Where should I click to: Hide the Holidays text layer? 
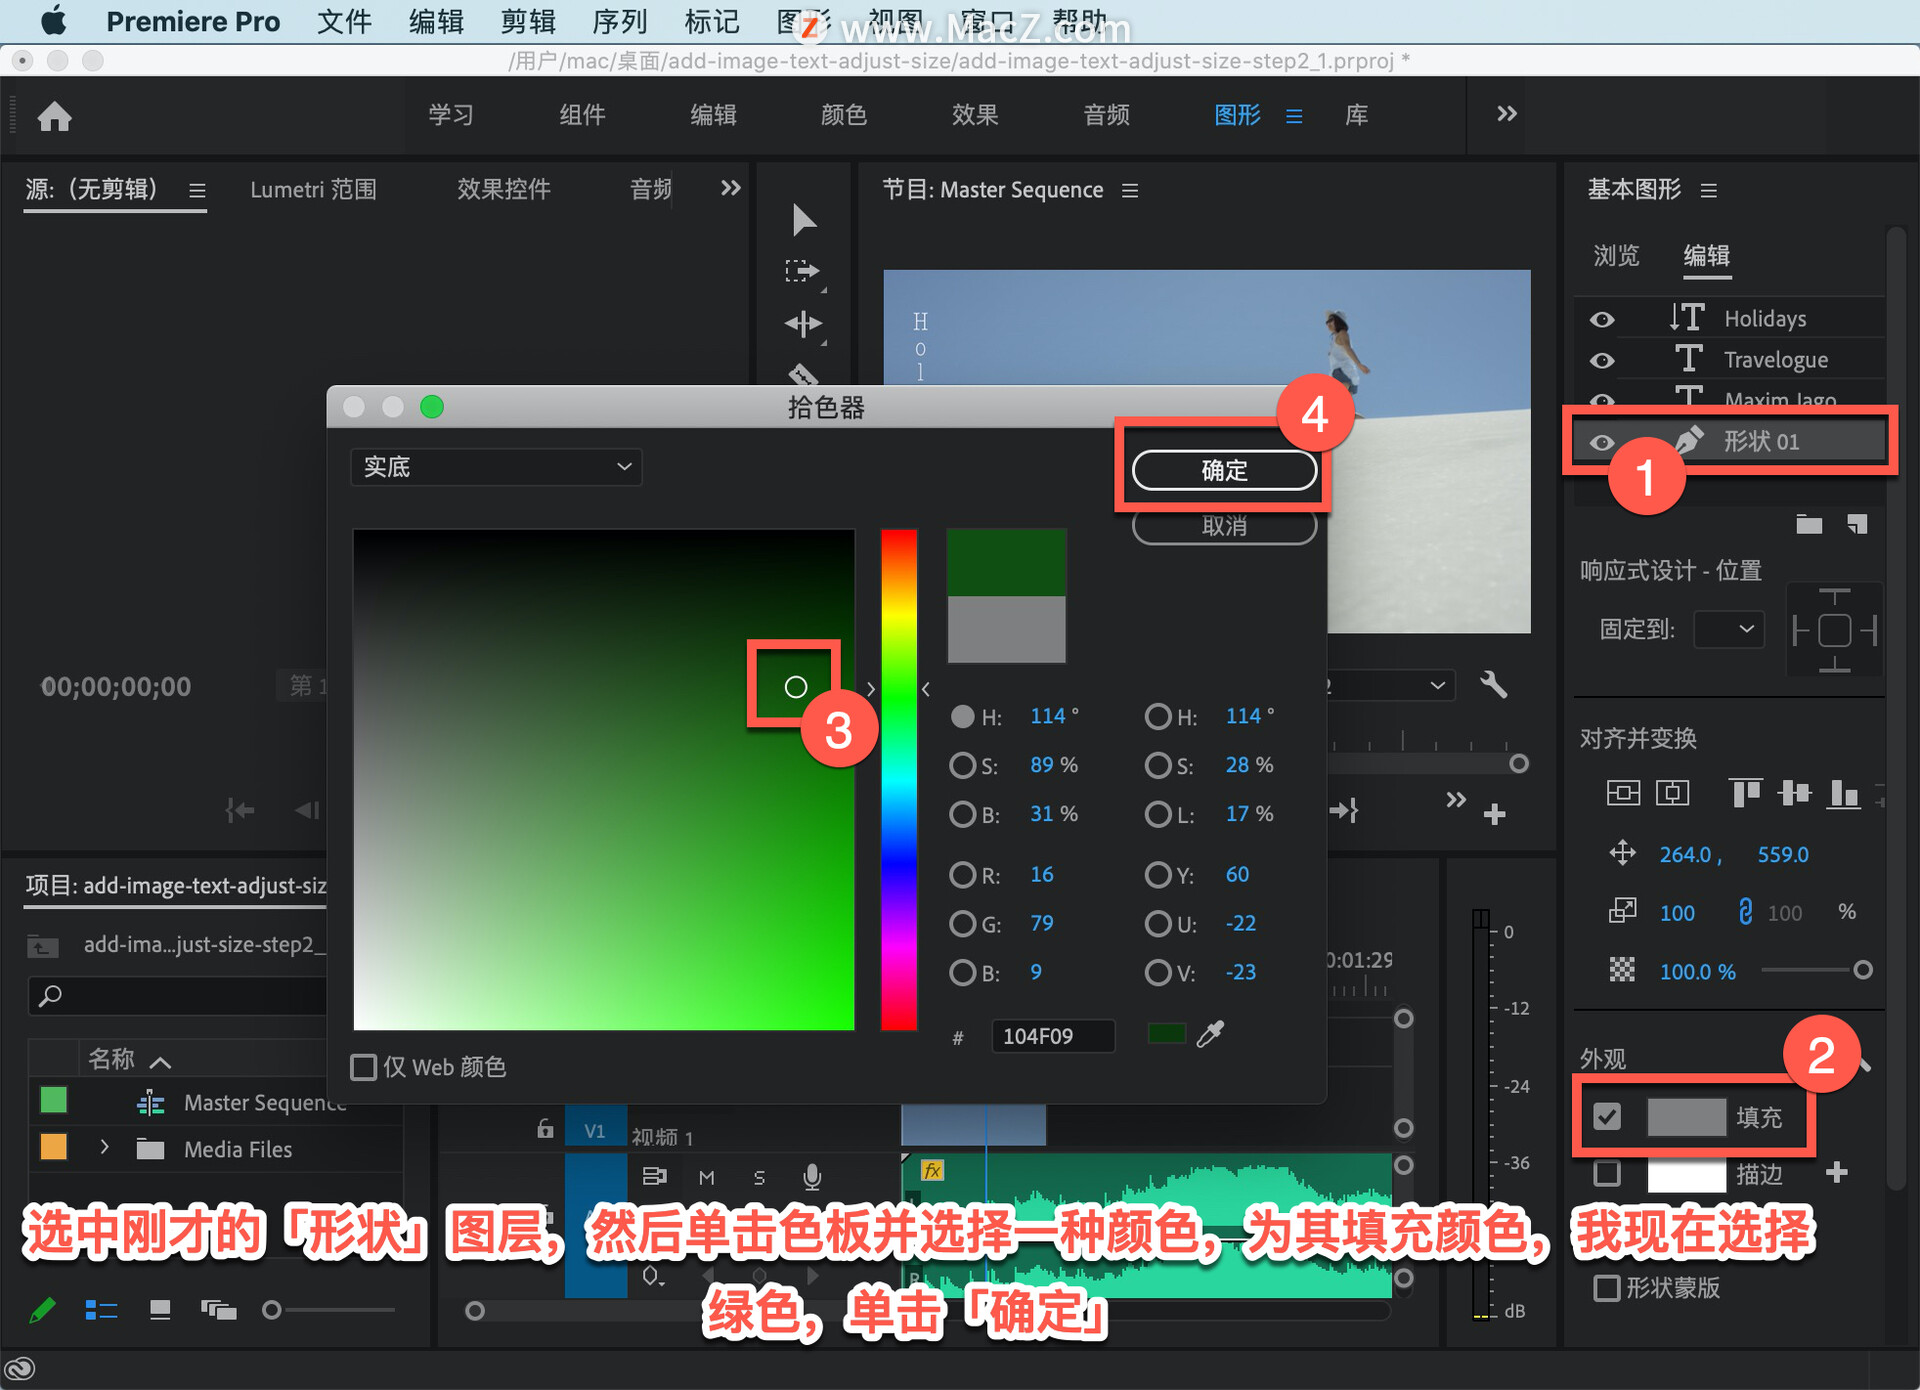1602,319
